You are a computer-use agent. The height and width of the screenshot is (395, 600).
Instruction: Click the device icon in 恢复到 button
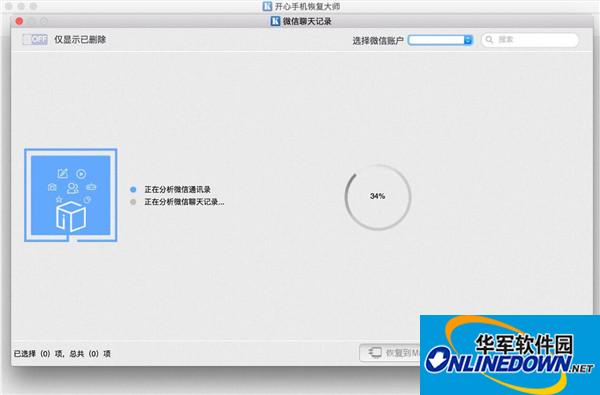tap(375, 352)
